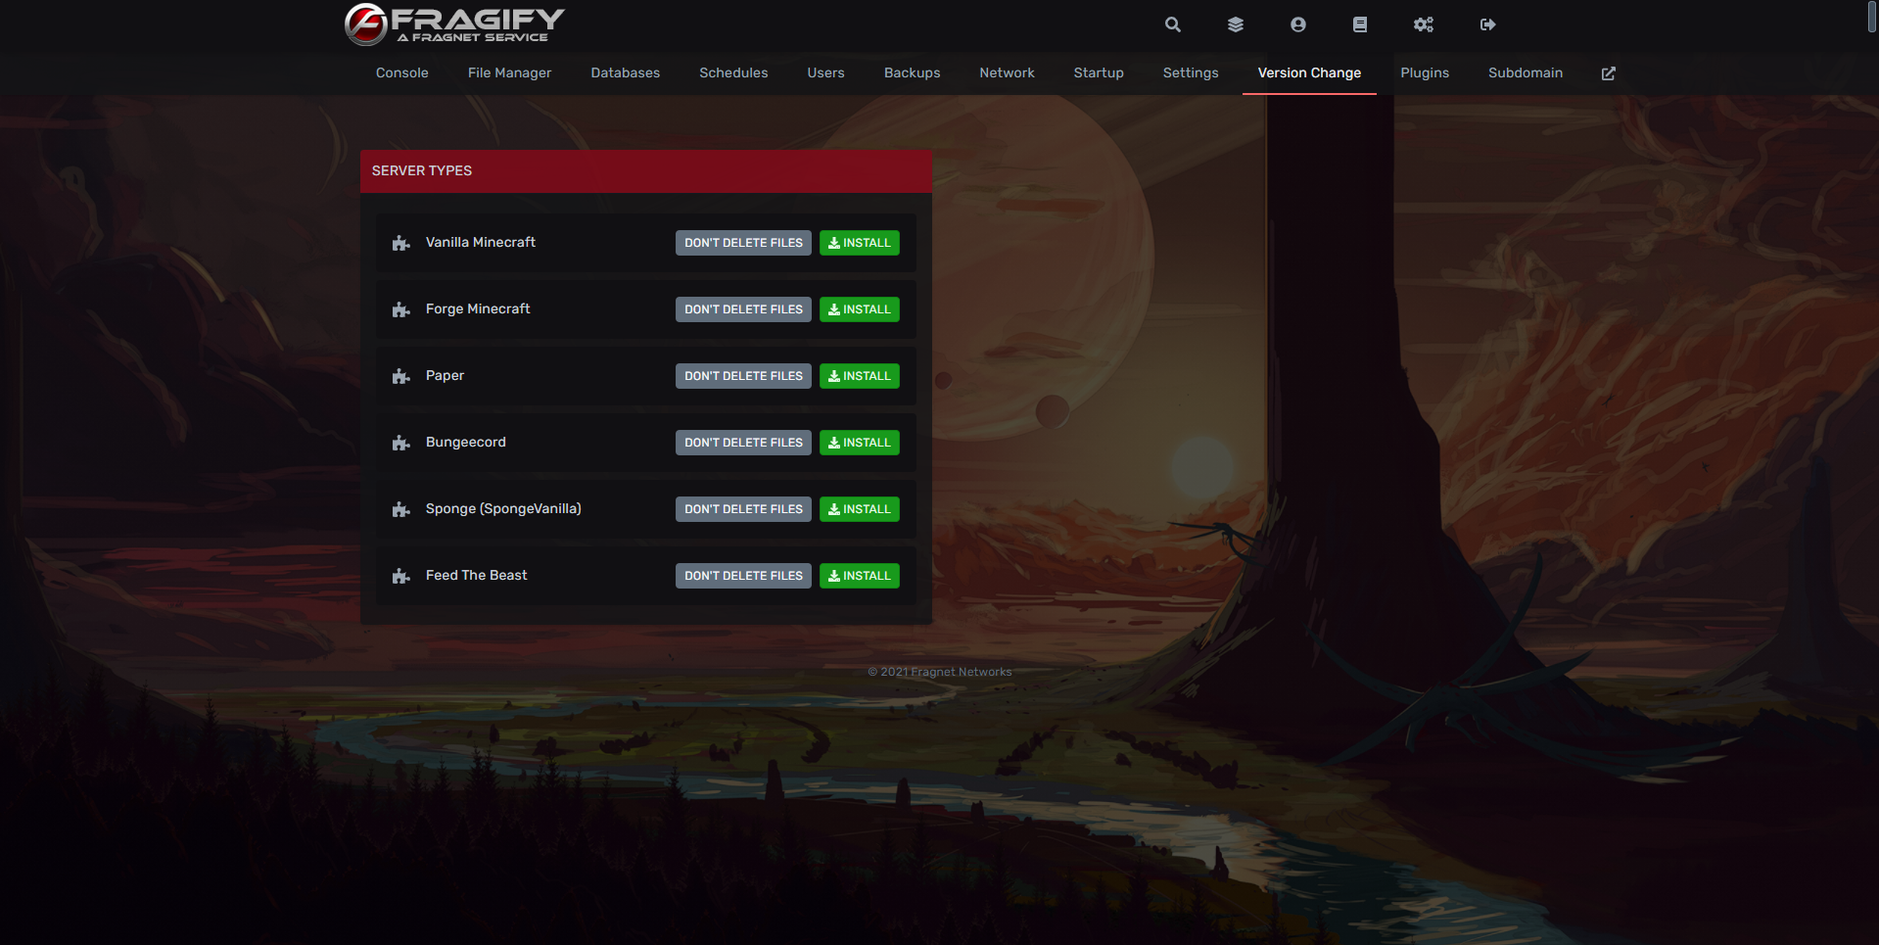Click the Bungeecord label

coord(466,442)
